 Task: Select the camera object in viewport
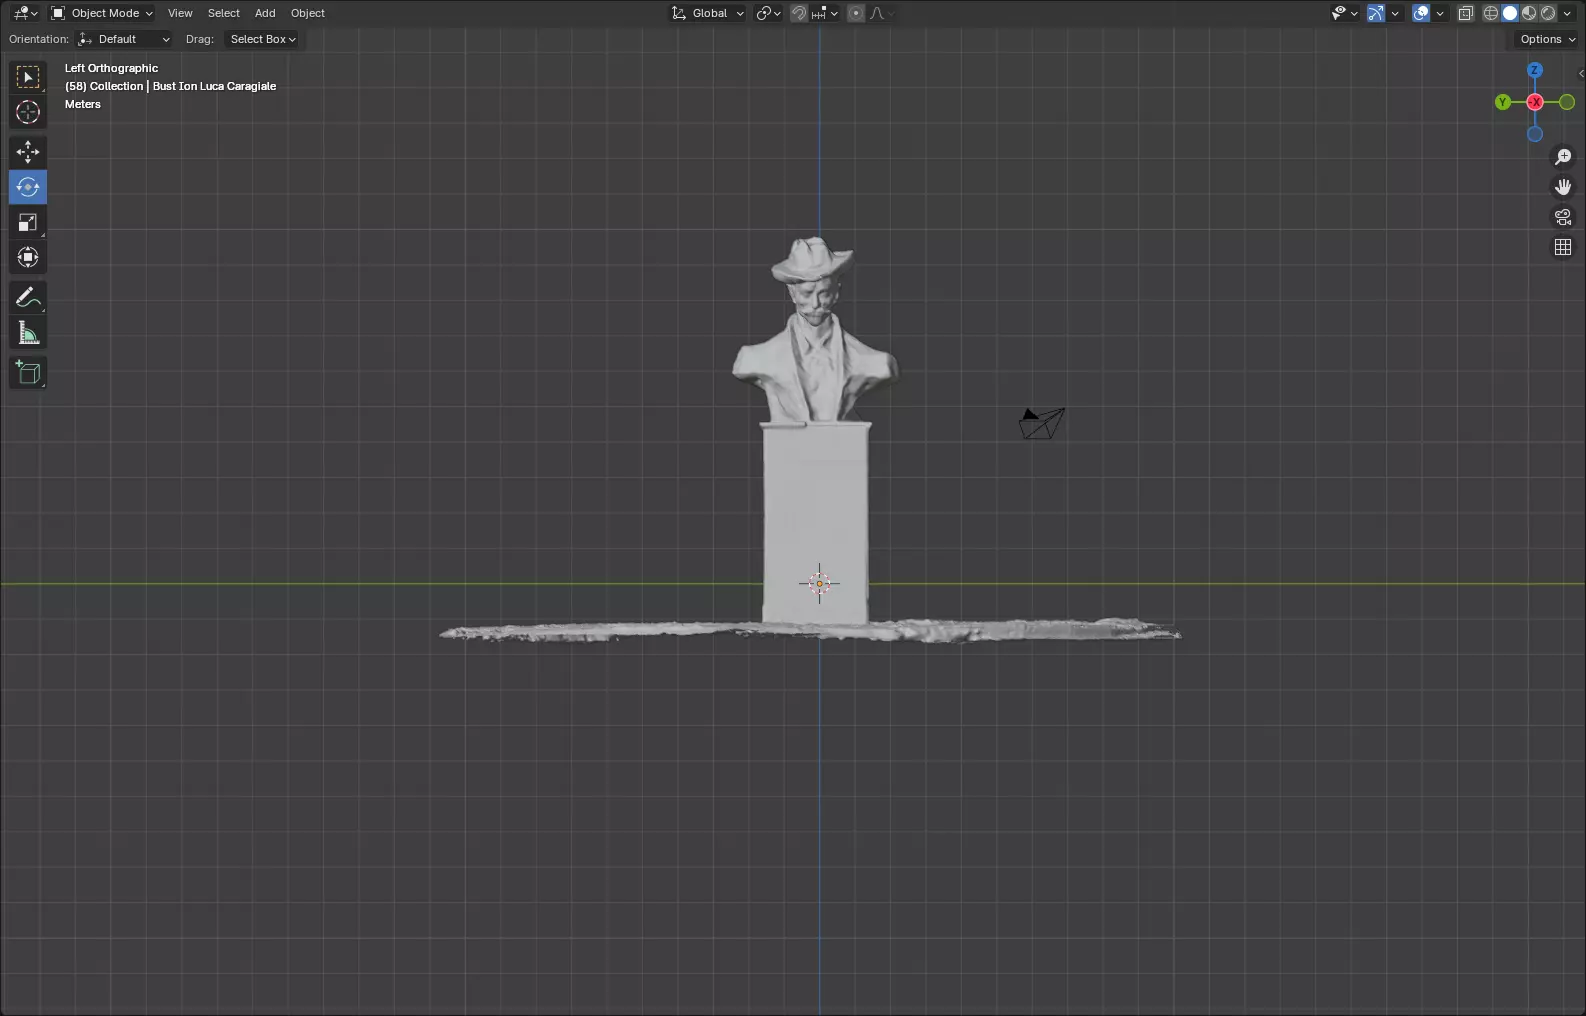pos(1042,423)
